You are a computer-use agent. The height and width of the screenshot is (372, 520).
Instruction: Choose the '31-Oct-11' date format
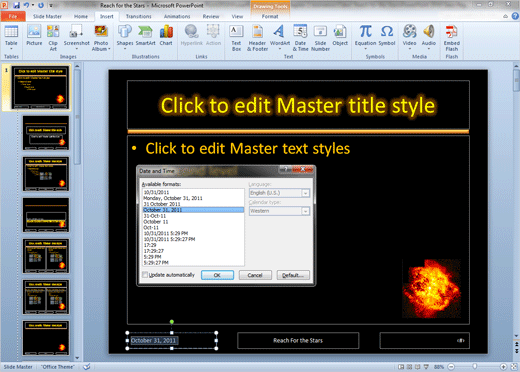[x=155, y=216]
